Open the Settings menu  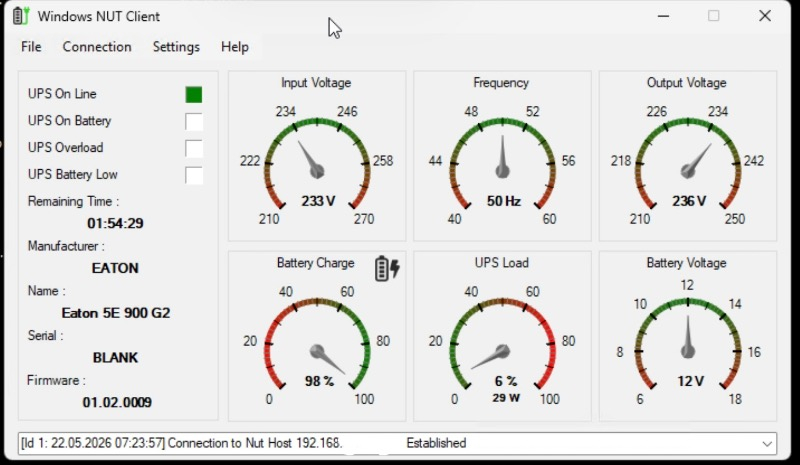[176, 47]
